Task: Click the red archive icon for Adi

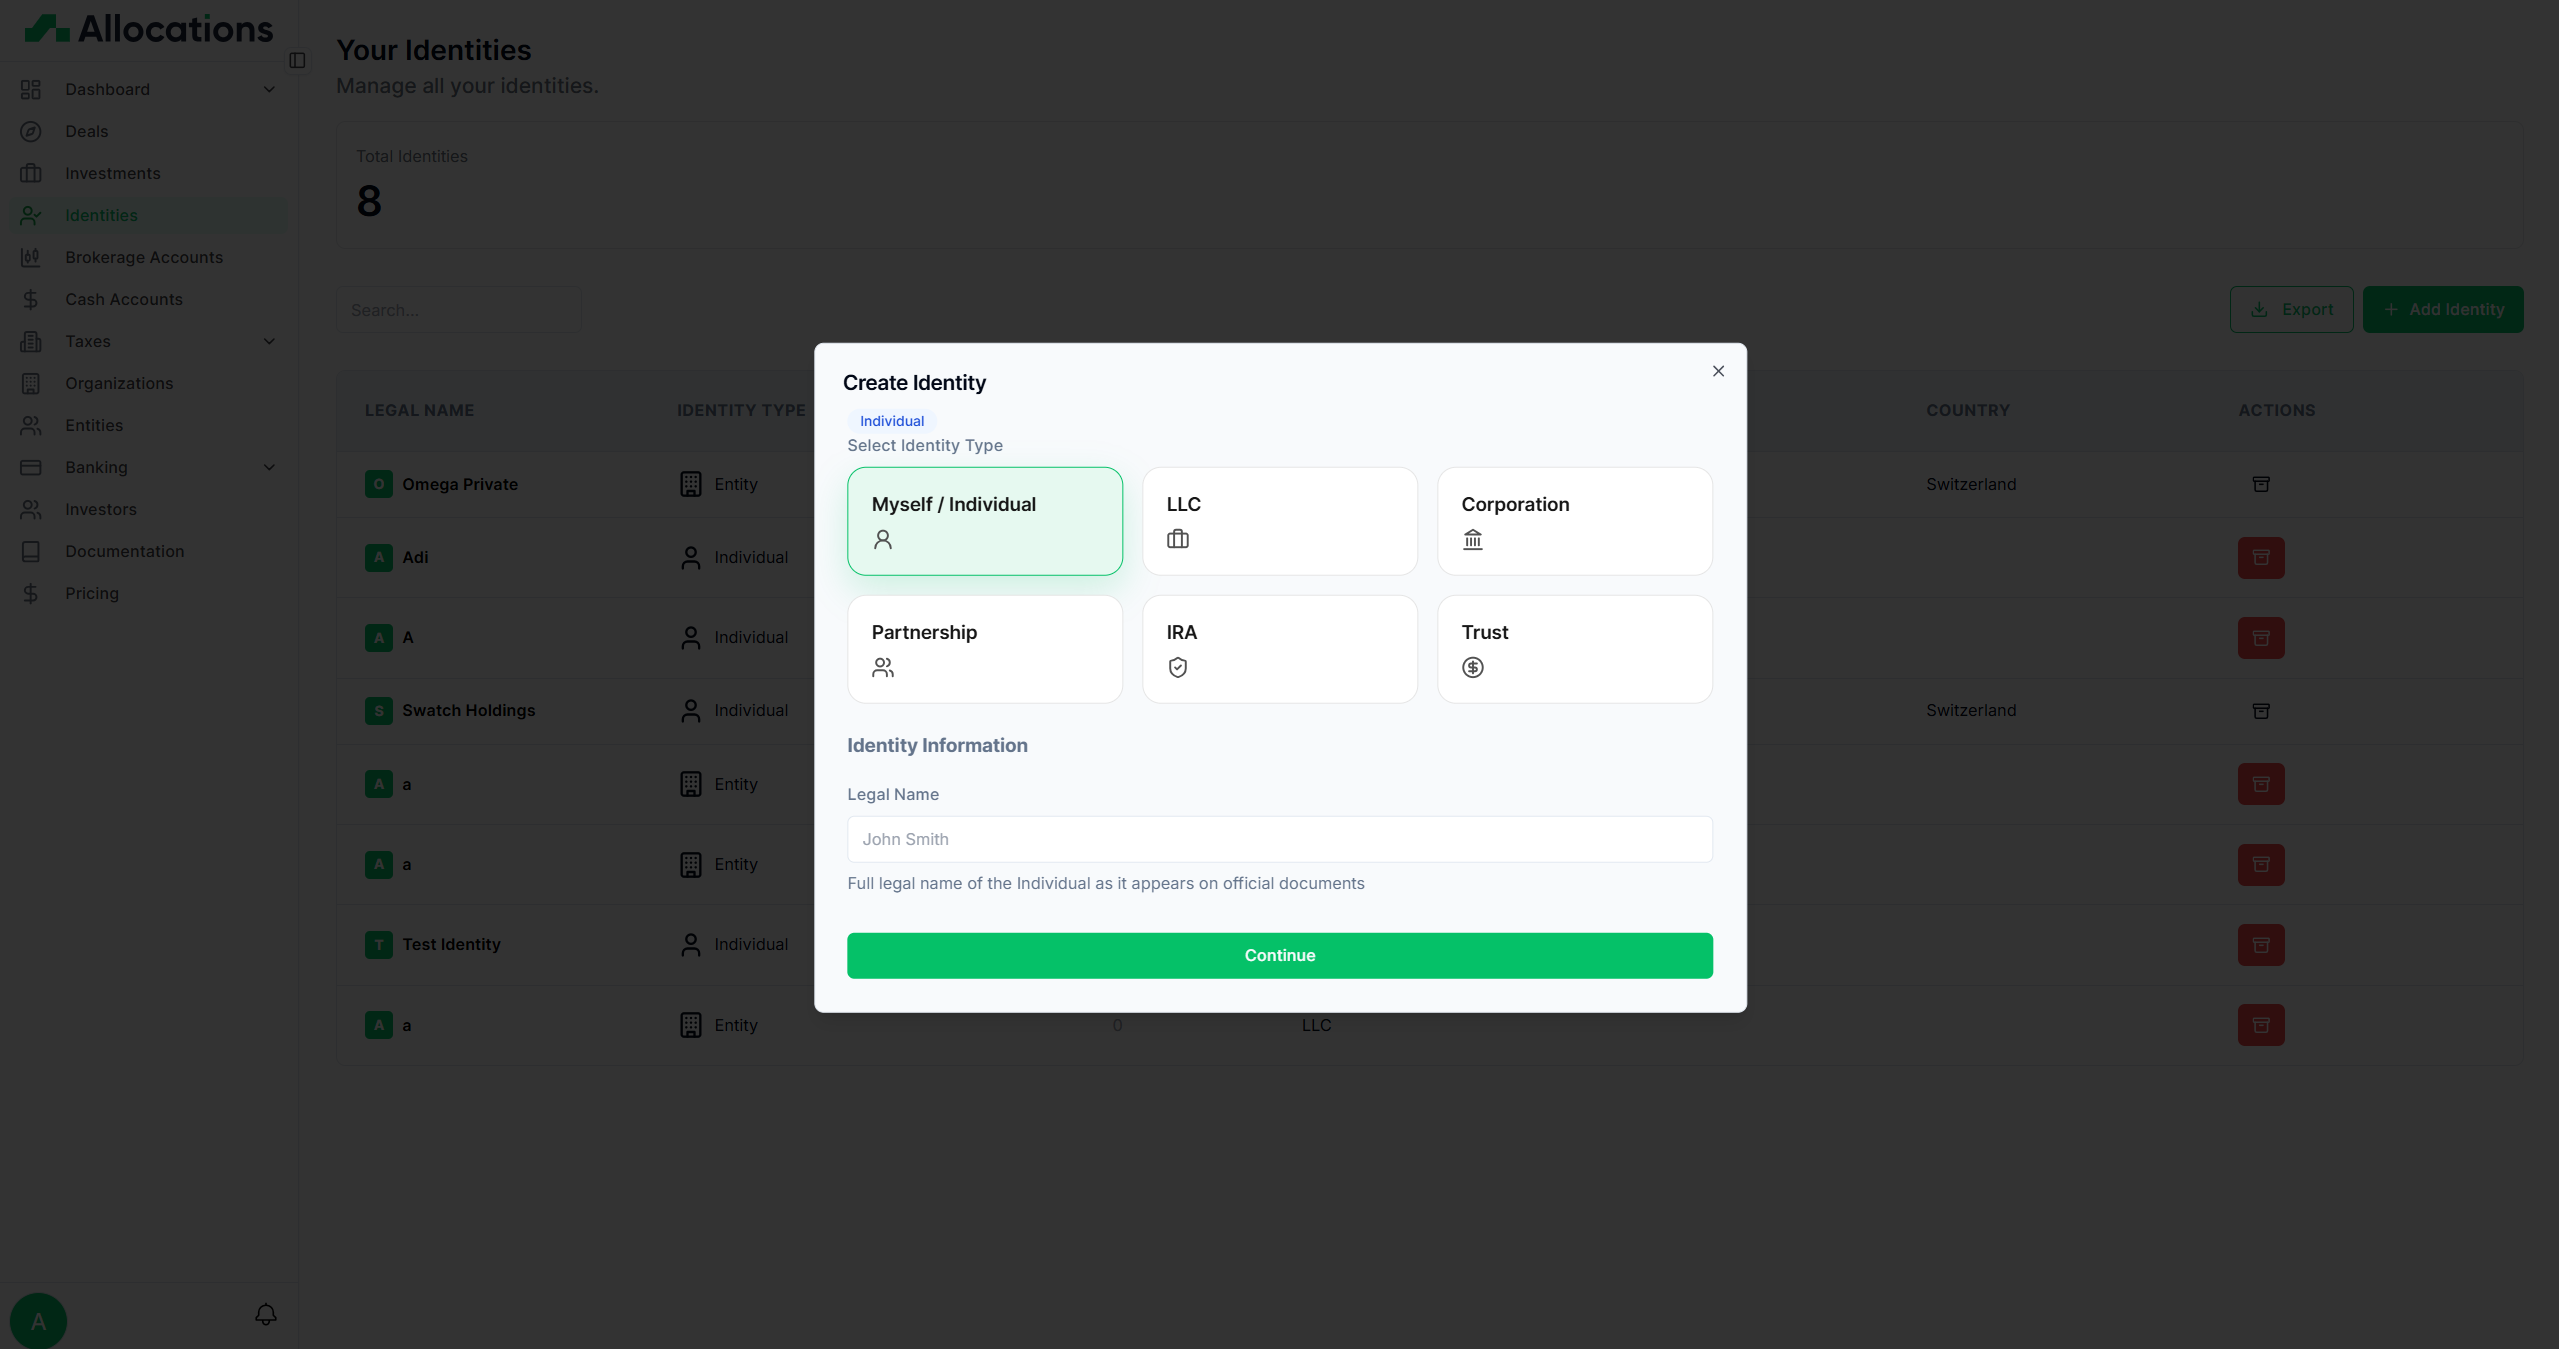Action: pos(2260,558)
